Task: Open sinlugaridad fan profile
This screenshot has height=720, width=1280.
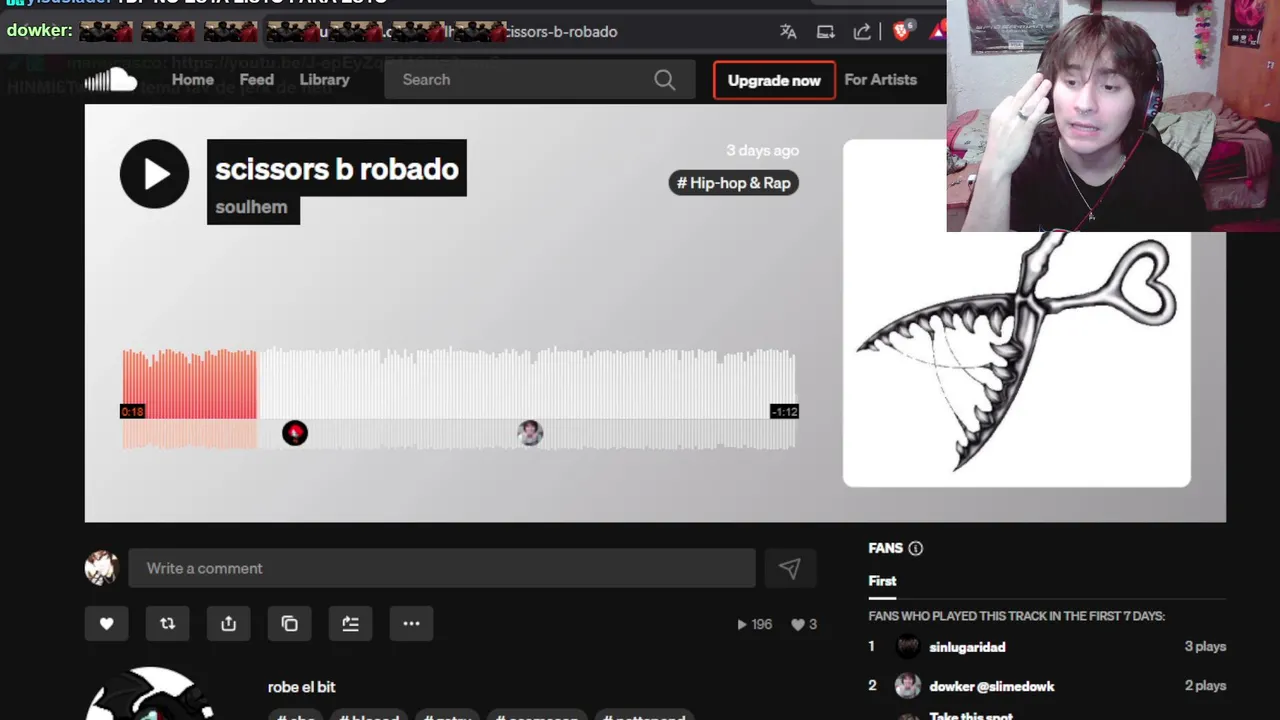Action: point(967,647)
